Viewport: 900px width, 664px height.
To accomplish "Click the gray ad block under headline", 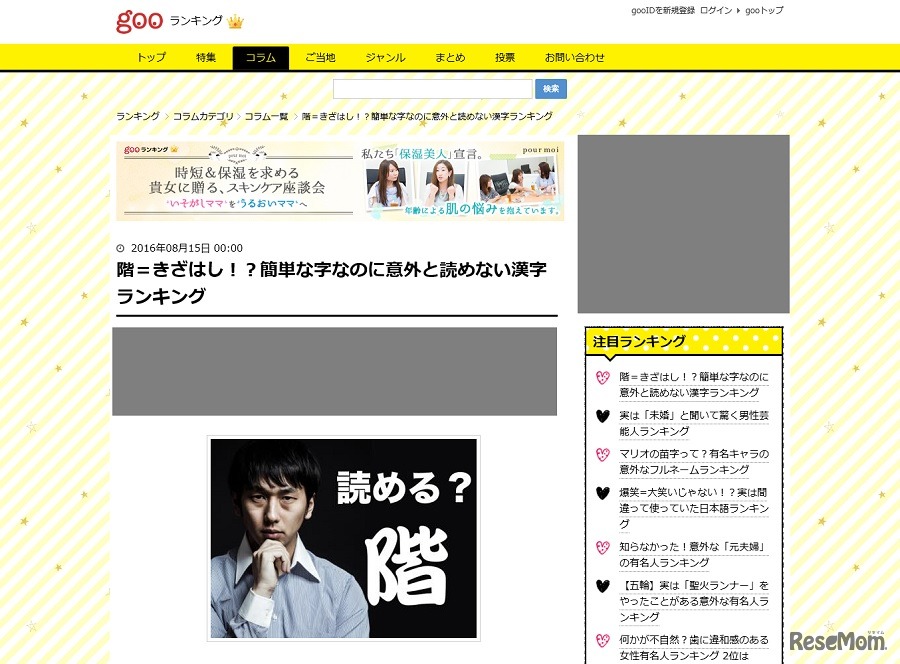I will click(334, 371).
